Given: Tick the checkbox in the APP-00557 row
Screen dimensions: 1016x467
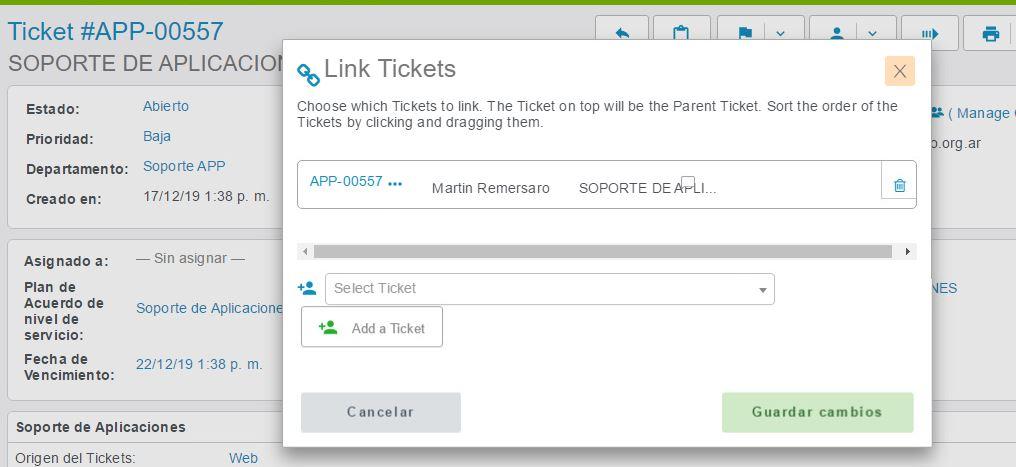Looking at the screenshot, I should coord(688,183).
